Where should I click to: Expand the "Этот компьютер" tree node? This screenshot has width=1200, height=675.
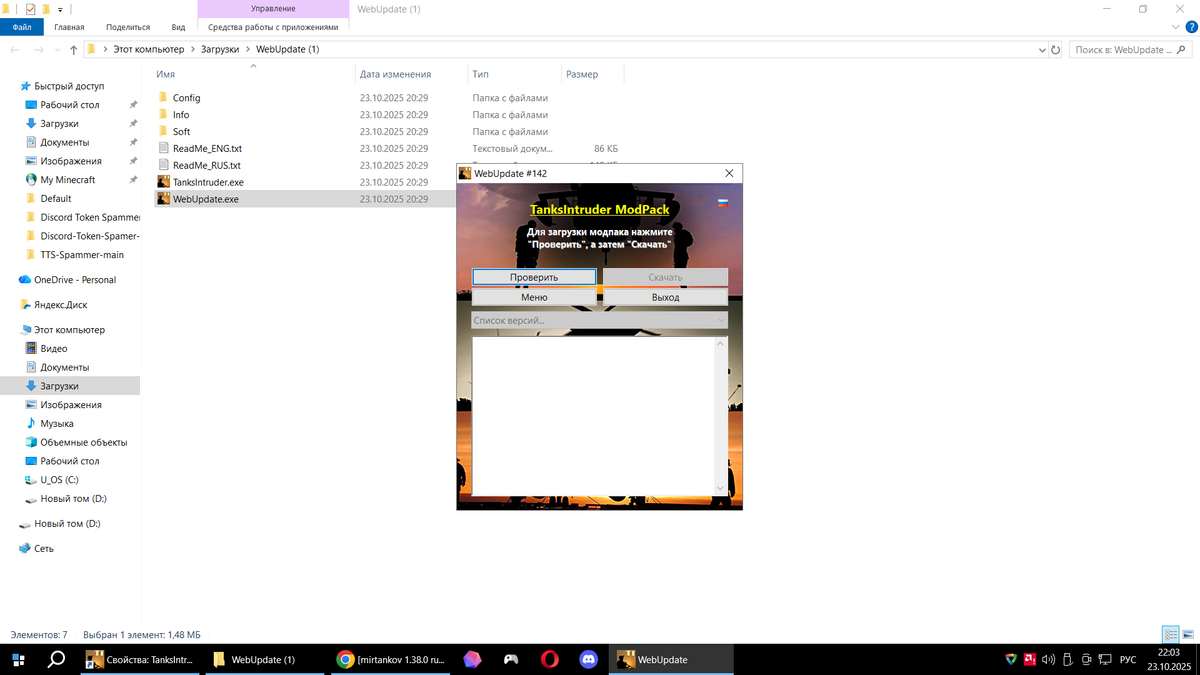12,330
